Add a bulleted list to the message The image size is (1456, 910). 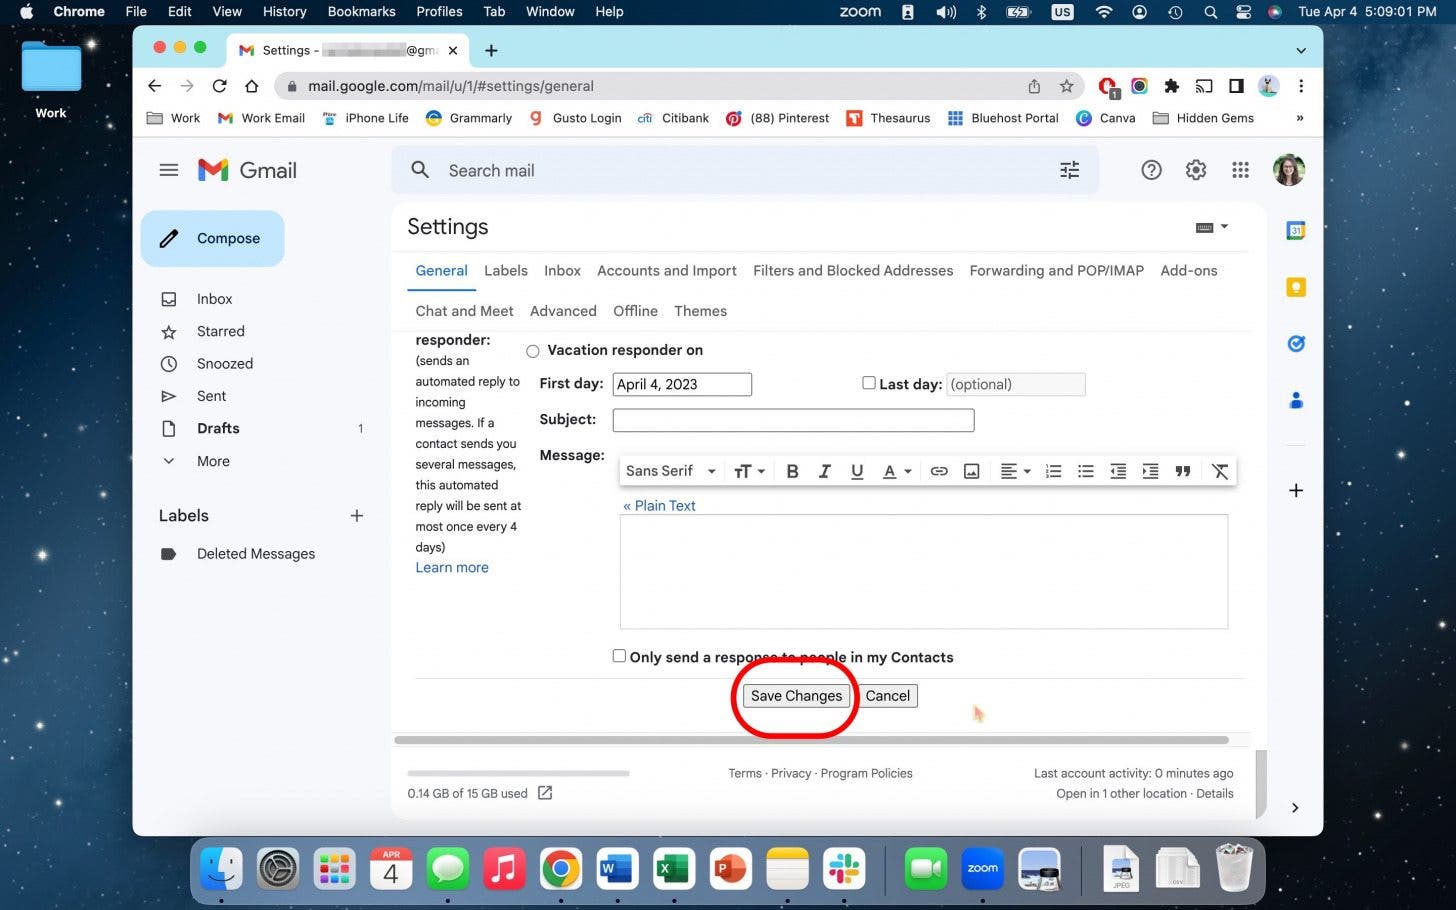pos(1086,470)
